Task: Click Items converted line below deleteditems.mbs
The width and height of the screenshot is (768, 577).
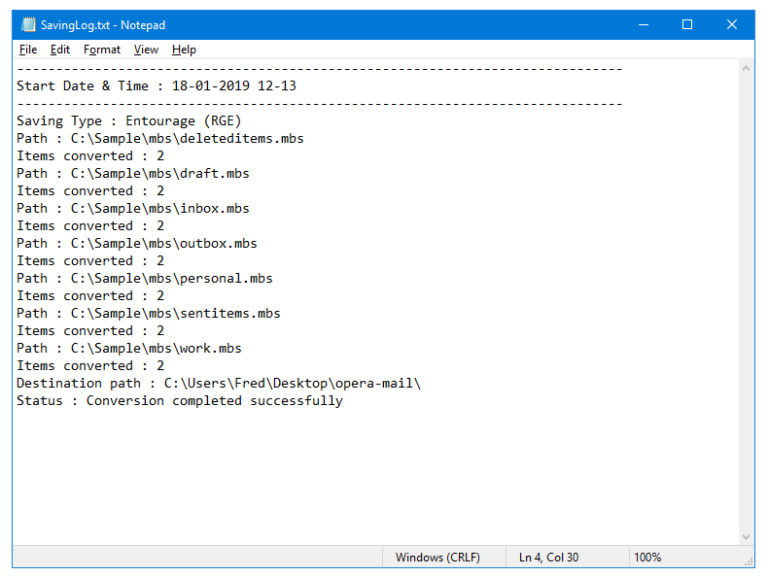Action: (90, 156)
